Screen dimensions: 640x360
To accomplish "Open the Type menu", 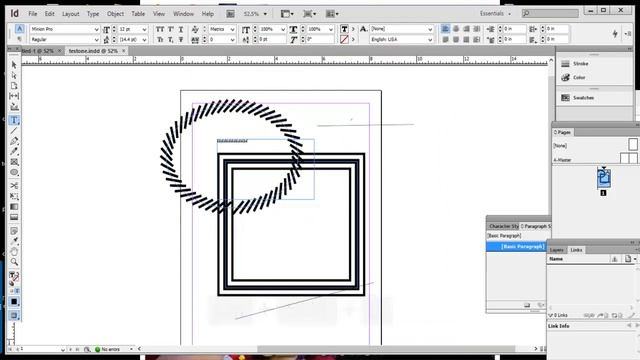I will click(93, 14).
